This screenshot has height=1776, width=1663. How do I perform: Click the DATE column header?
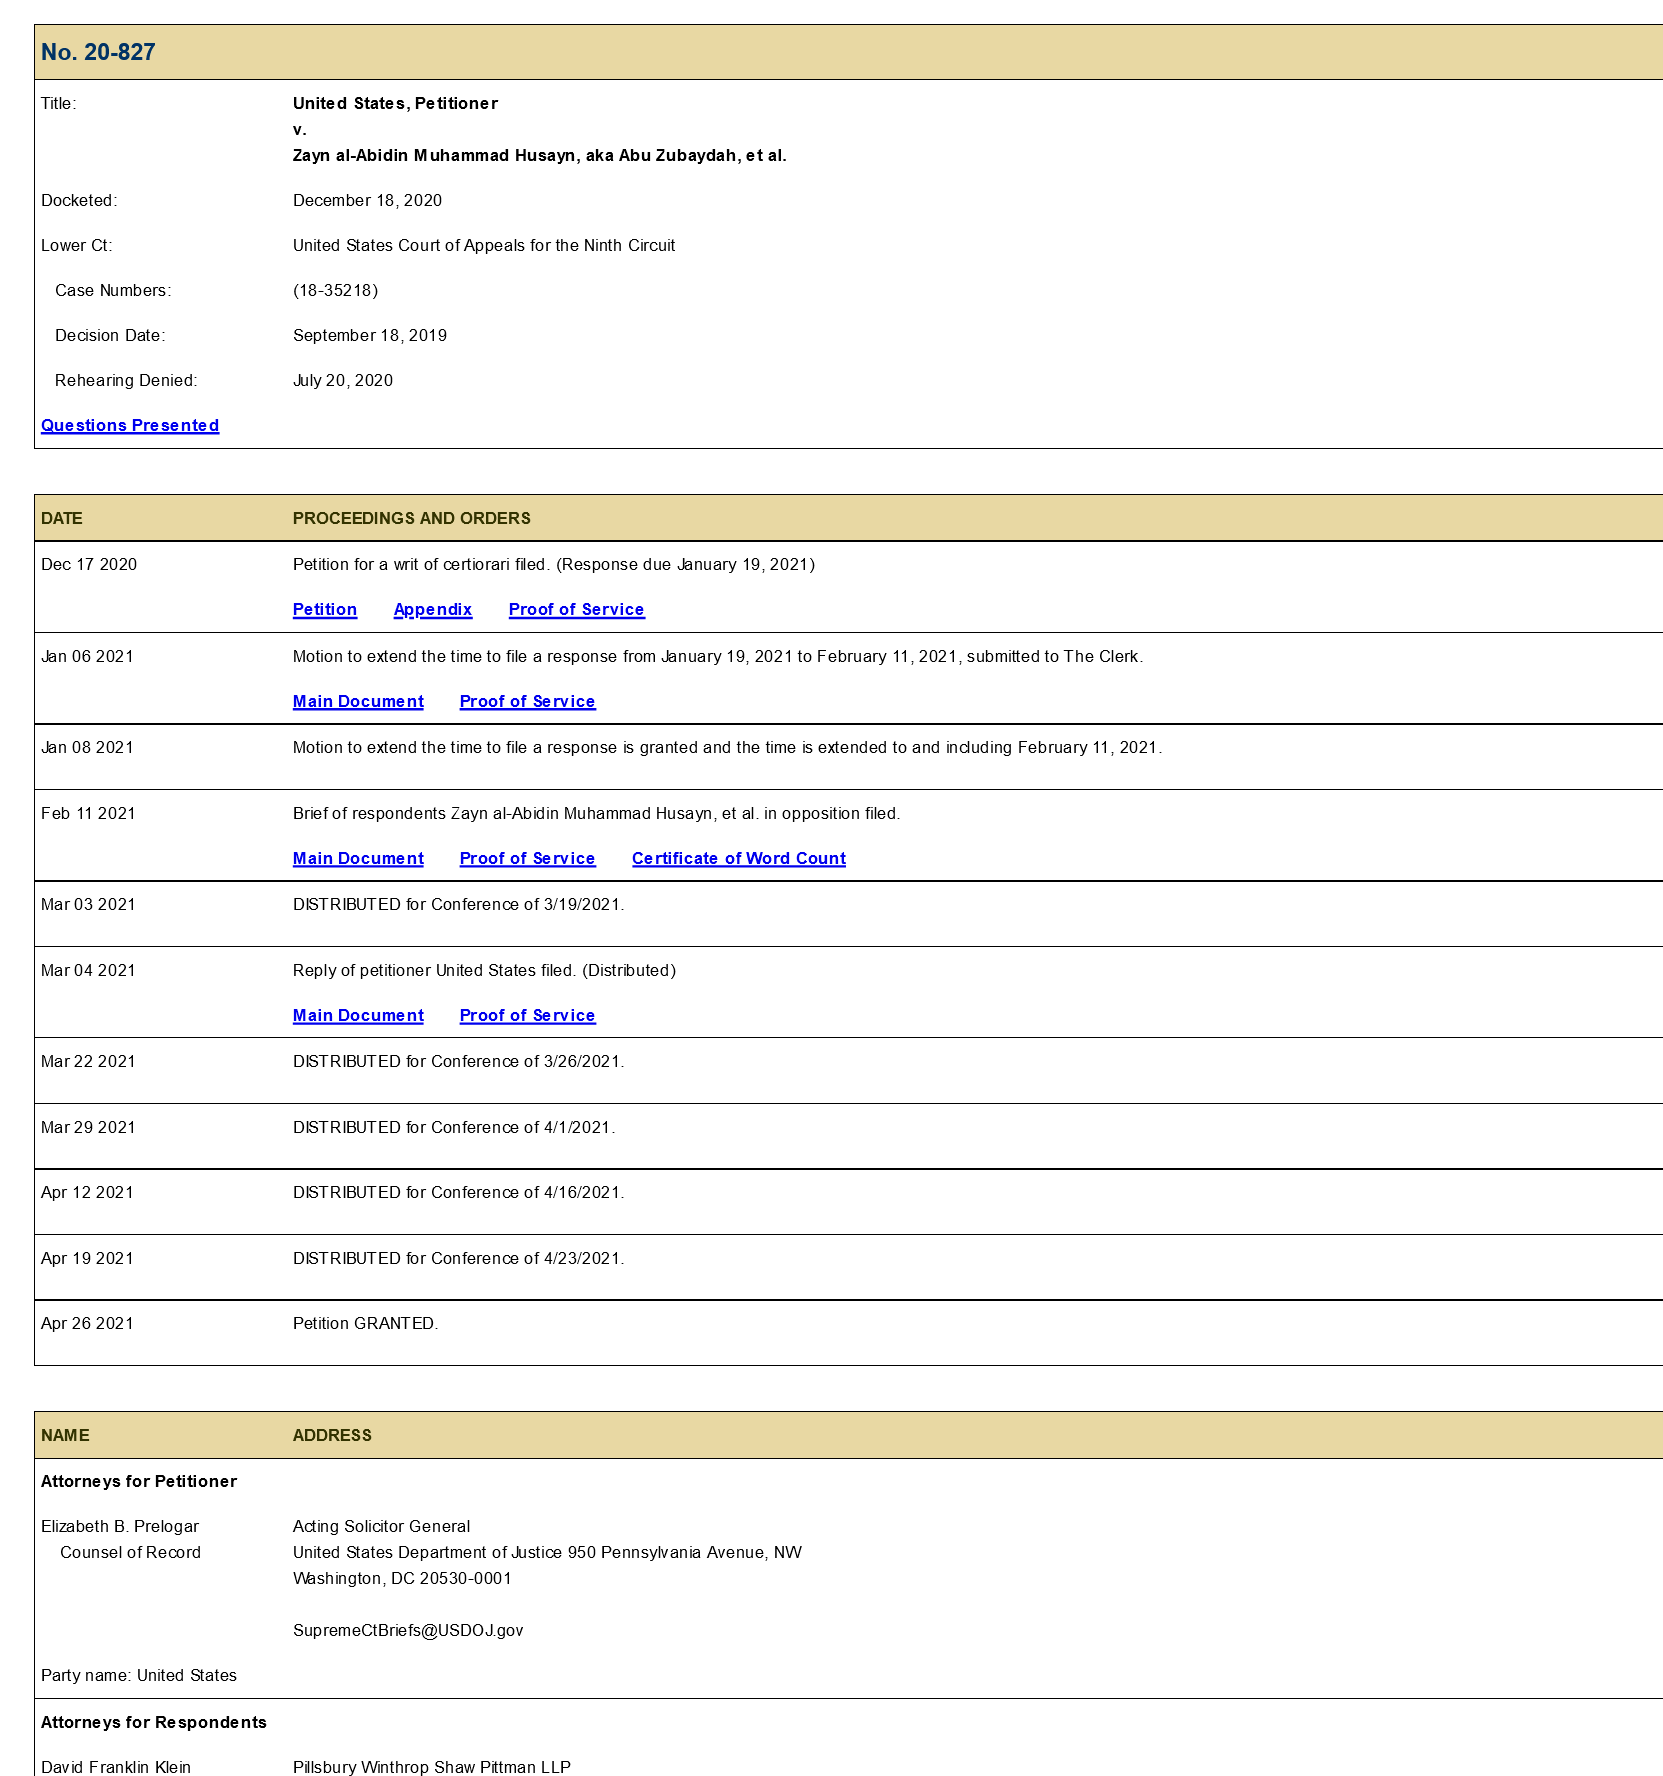(x=62, y=518)
